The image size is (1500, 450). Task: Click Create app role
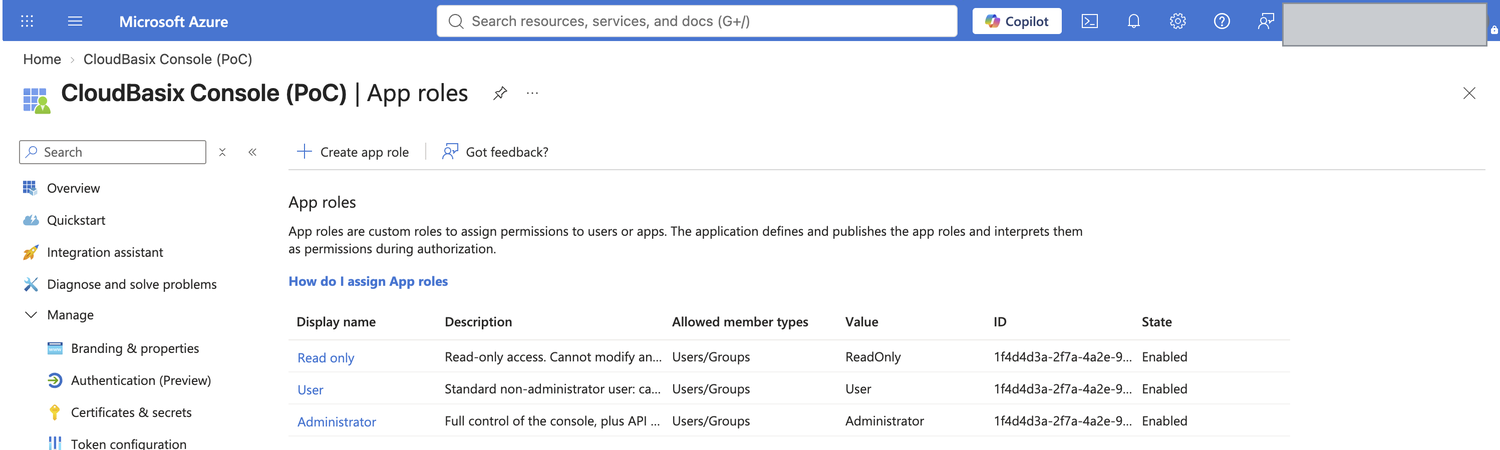[353, 152]
